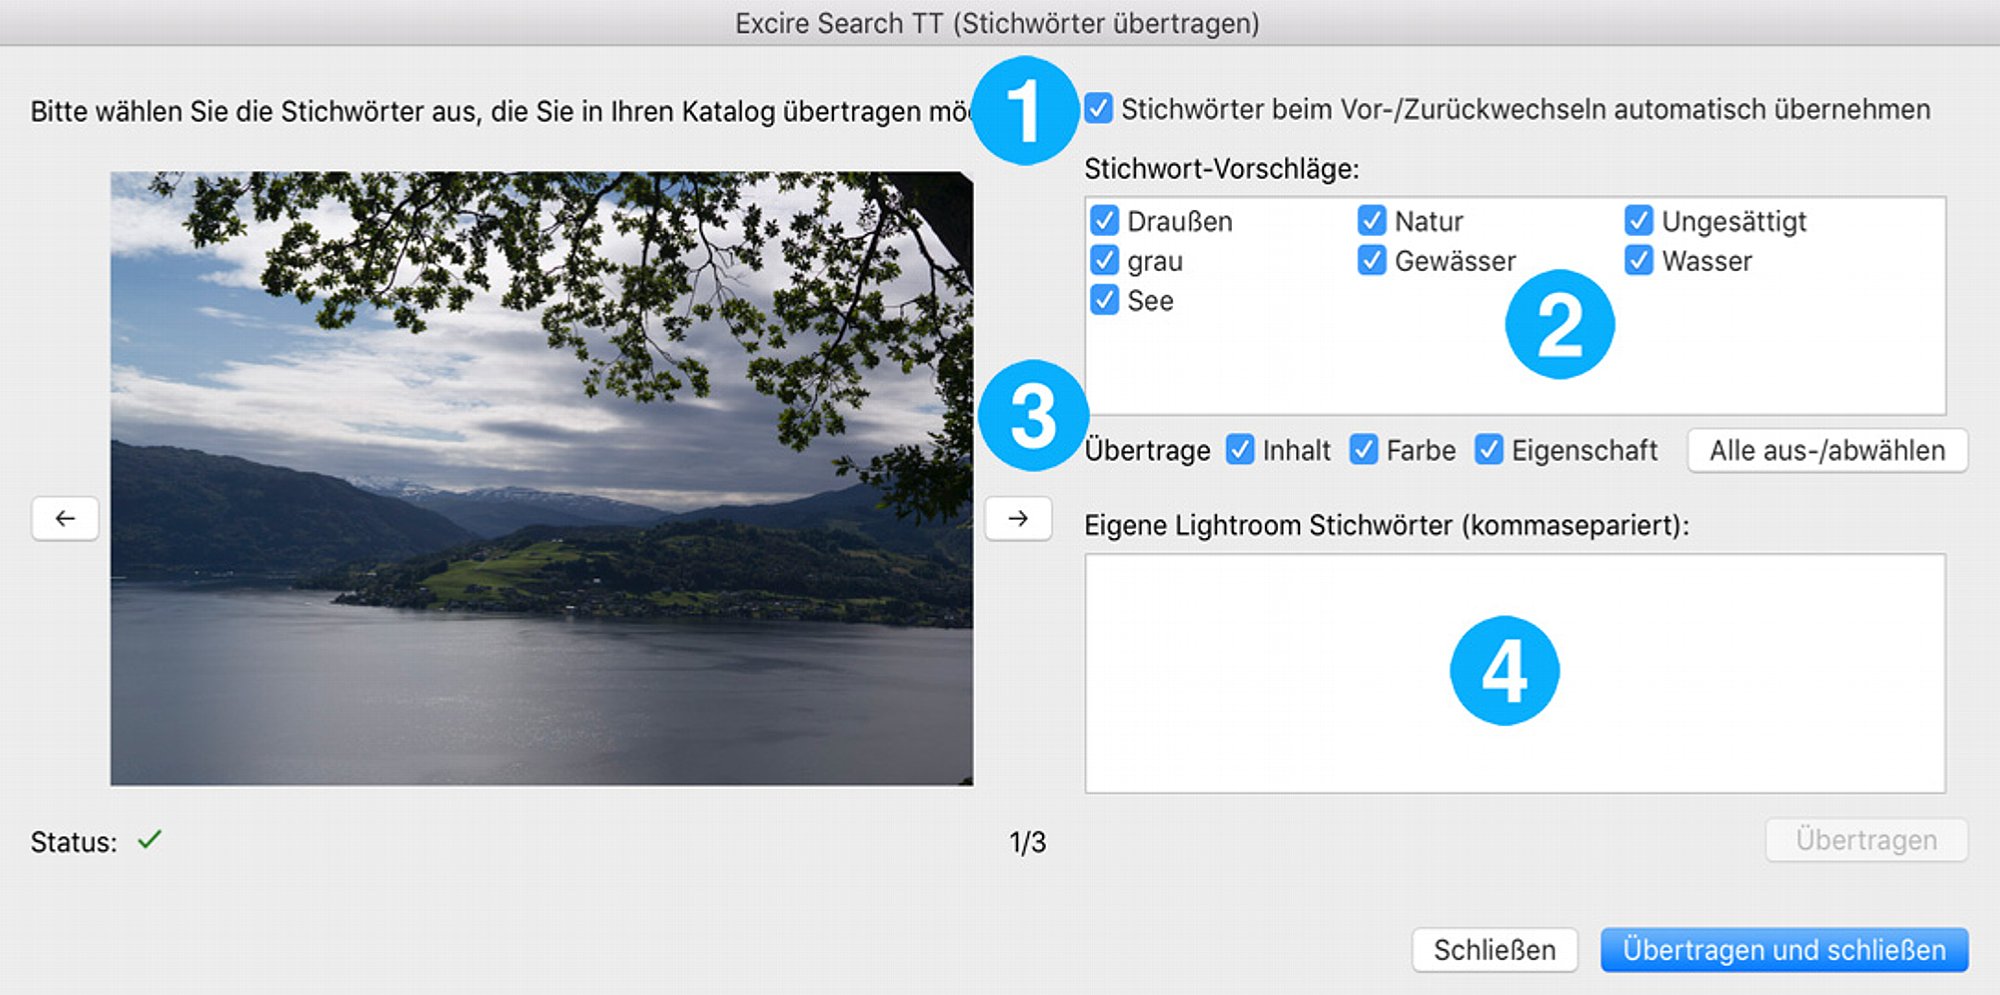This screenshot has height=995, width=2000.
Task: Go to previous photo with left arrow
Action: (x=65, y=518)
